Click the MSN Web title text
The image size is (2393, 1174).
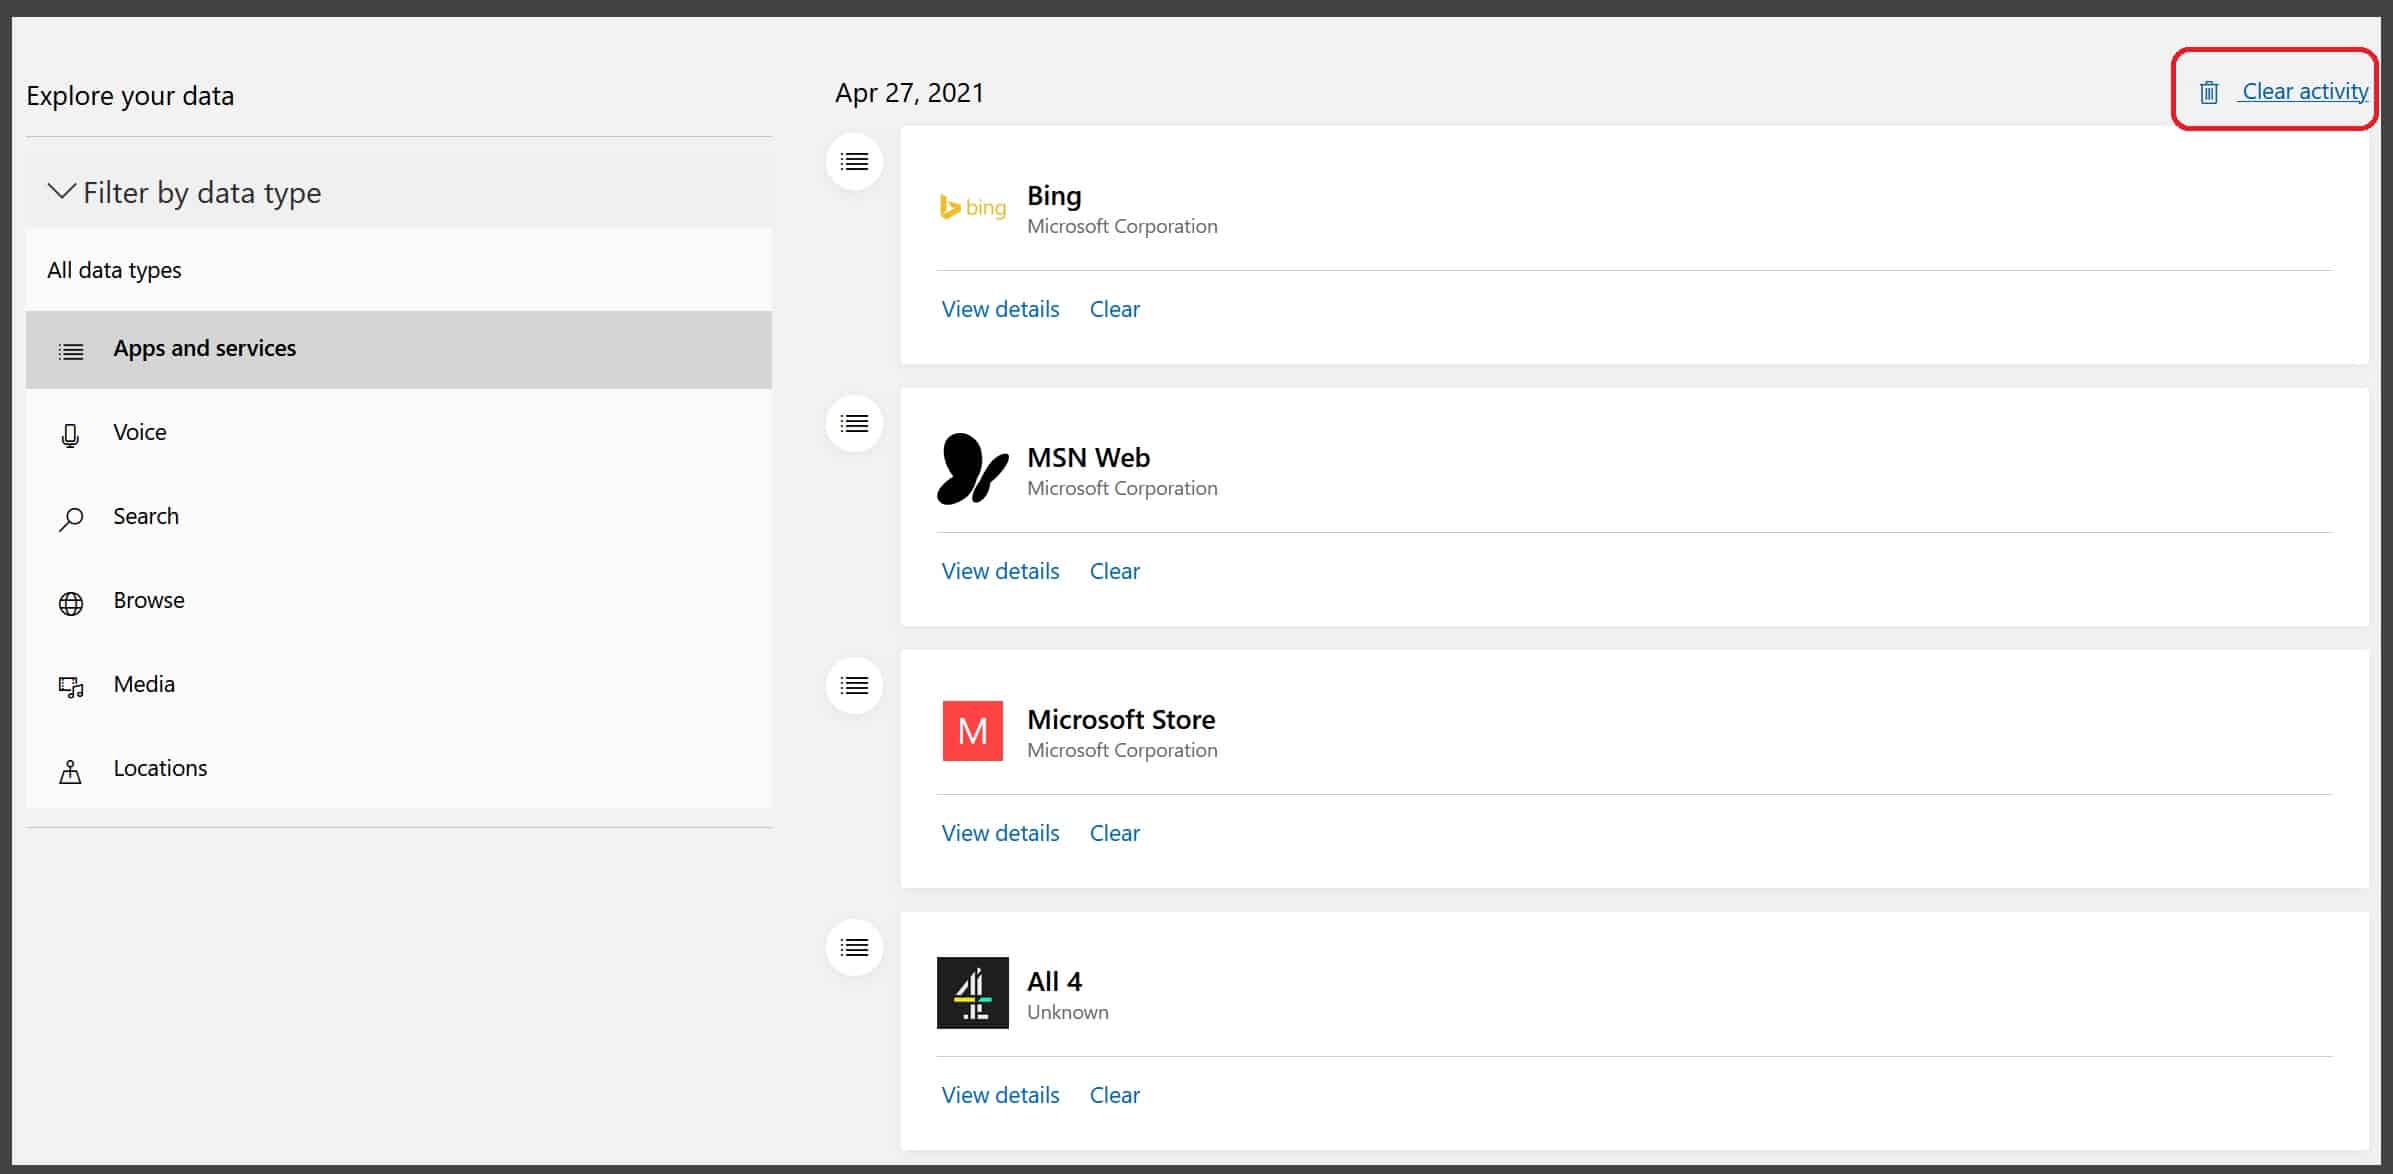(x=1088, y=458)
